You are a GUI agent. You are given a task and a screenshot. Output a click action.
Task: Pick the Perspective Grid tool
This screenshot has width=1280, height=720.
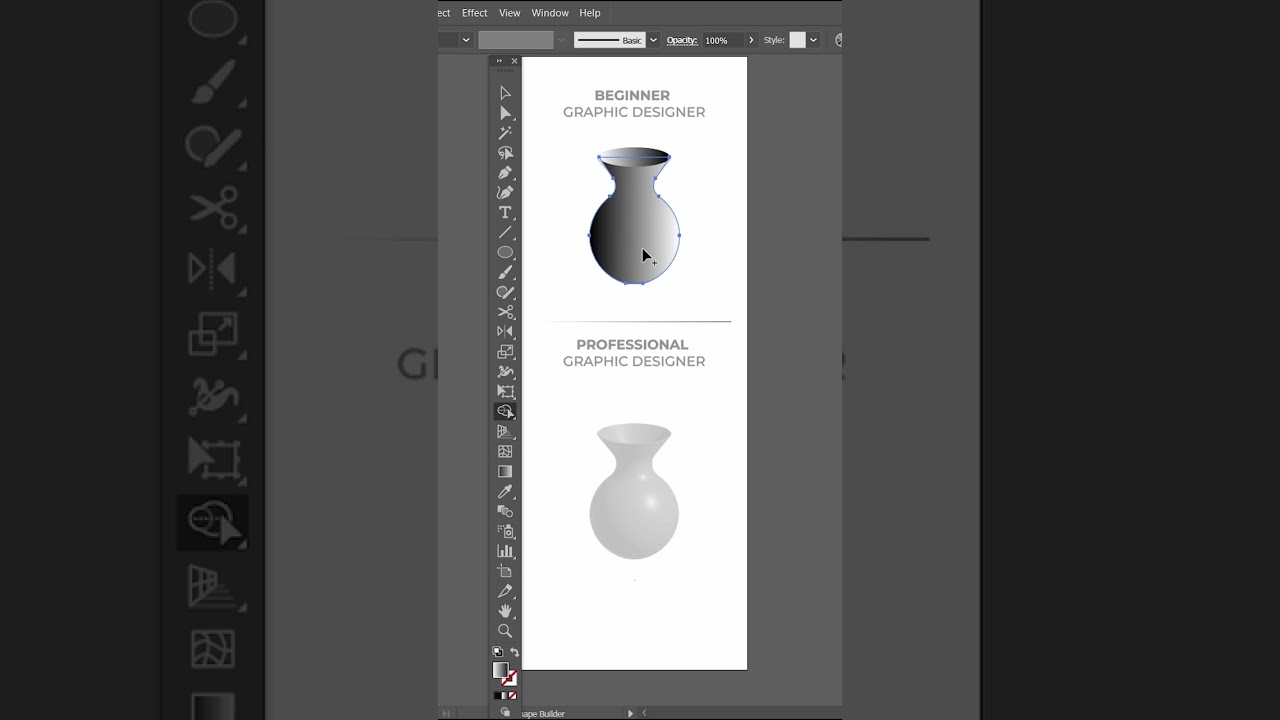click(x=505, y=432)
